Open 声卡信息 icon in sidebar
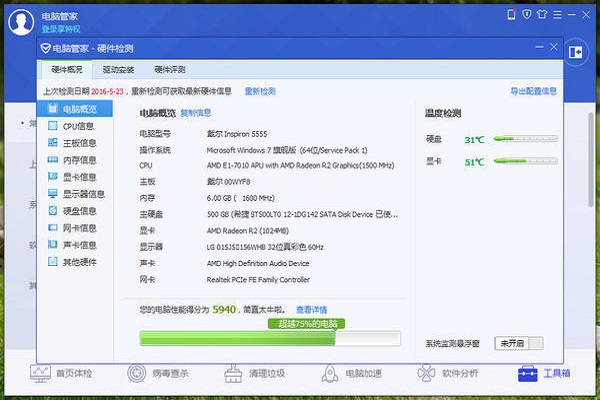This screenshot has height=400, width=600. pos(53,245)
